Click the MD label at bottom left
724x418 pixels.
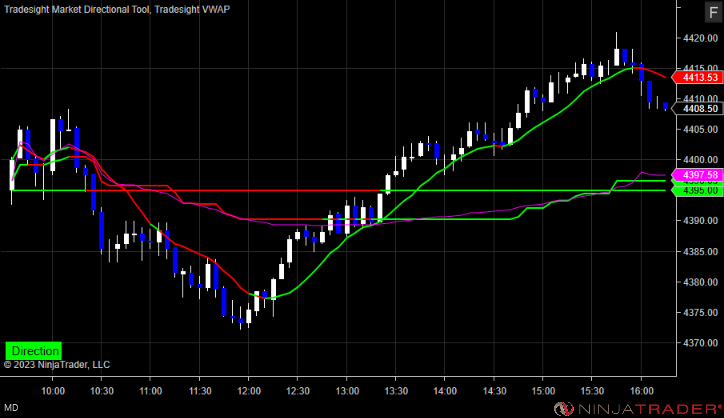(11, 408)
